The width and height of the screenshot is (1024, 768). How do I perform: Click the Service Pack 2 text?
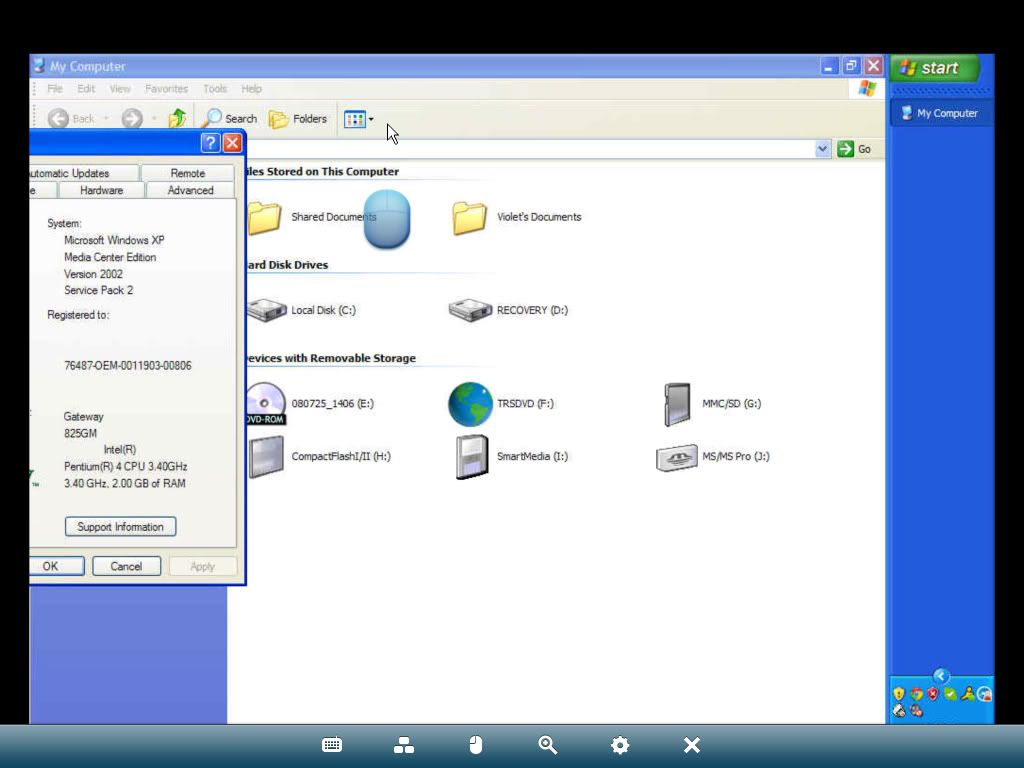coord(99,291)
